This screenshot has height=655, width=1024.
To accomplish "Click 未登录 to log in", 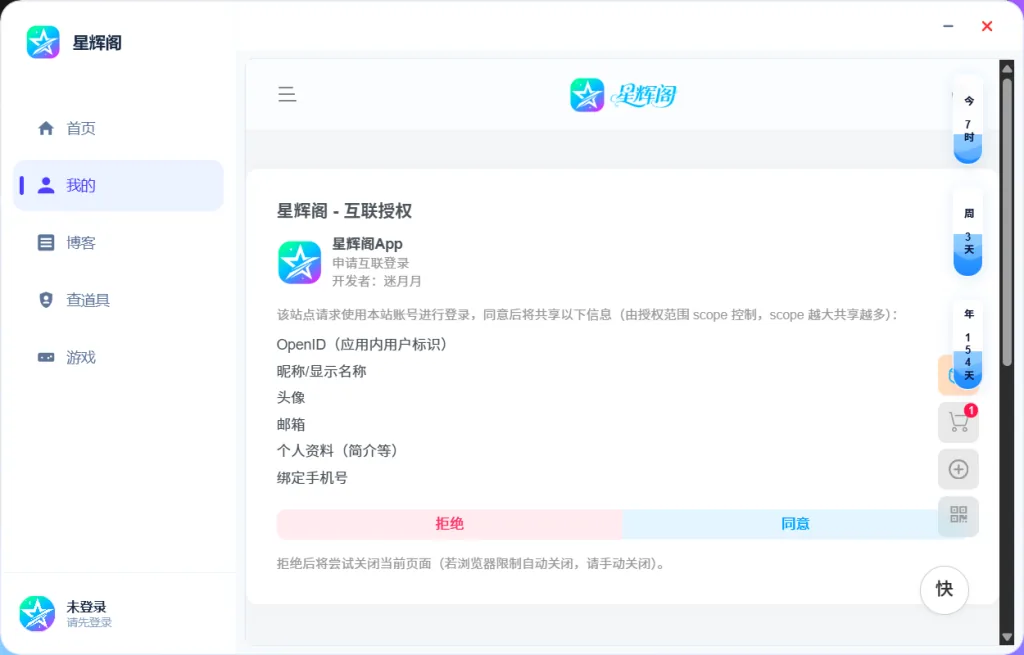I will coord(86,607).
